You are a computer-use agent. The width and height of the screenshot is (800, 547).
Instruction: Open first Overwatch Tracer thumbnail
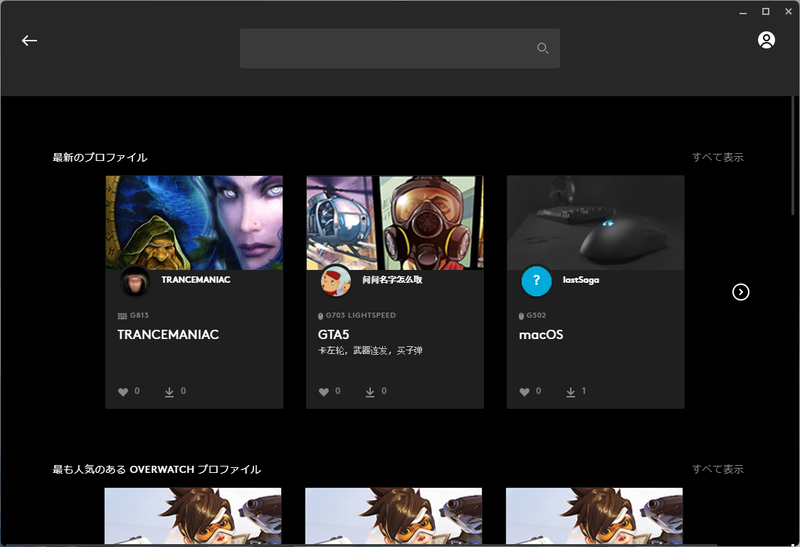[193, 516]
